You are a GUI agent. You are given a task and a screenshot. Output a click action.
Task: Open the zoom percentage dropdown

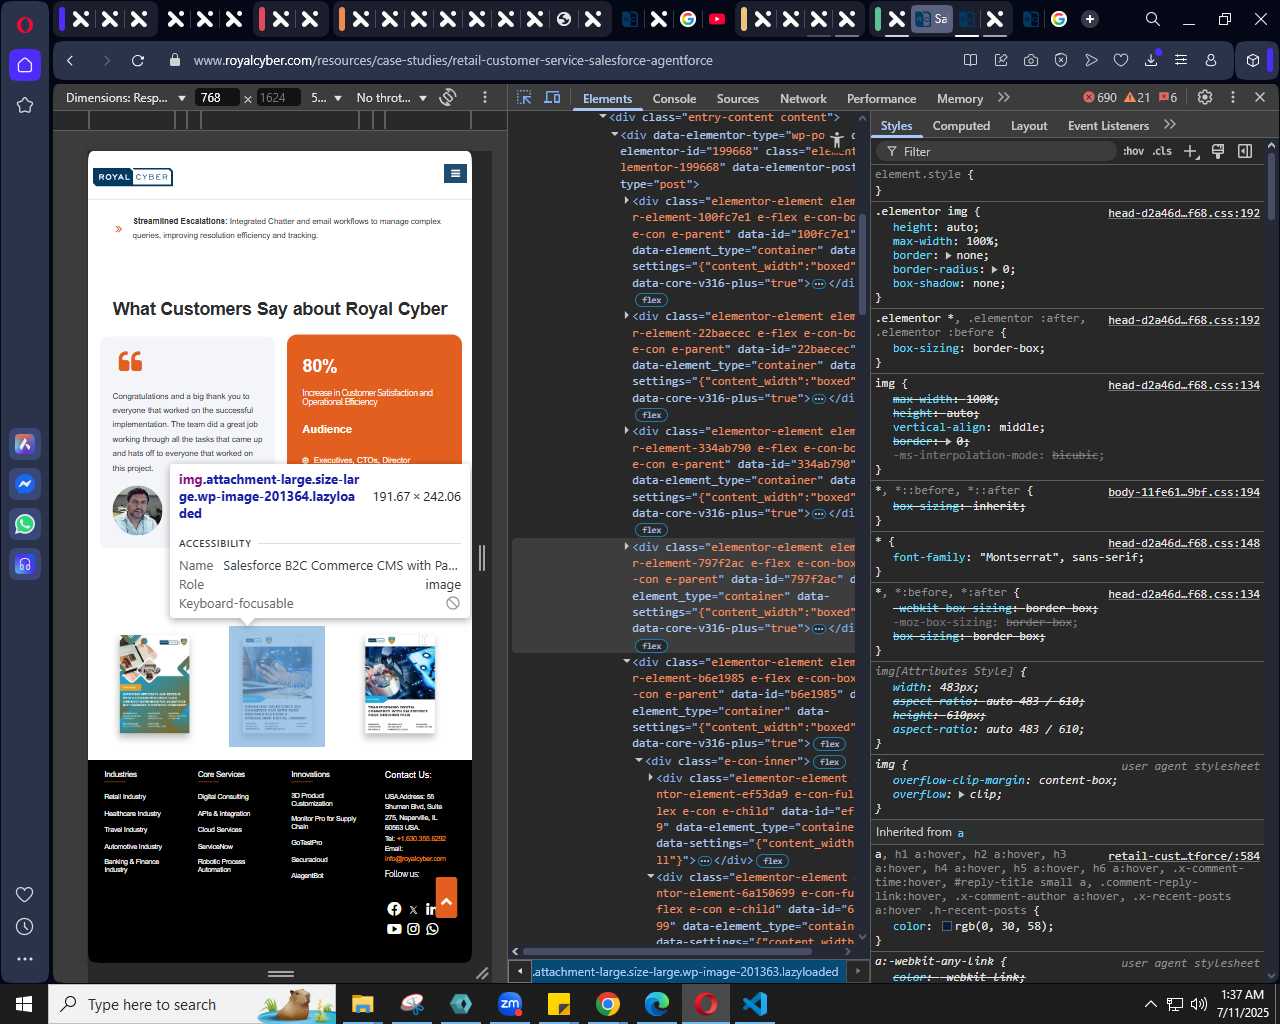[x=326, y=98]
